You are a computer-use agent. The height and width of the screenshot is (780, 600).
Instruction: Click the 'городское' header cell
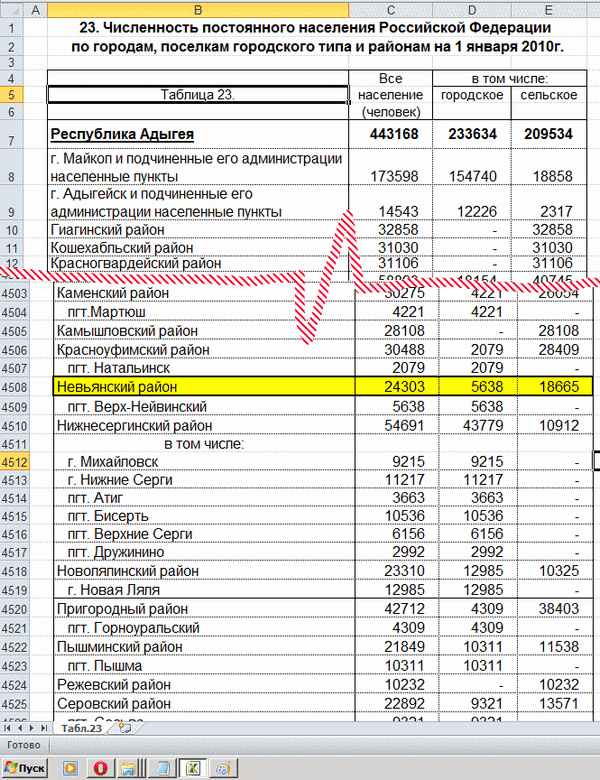click(472, 95)
